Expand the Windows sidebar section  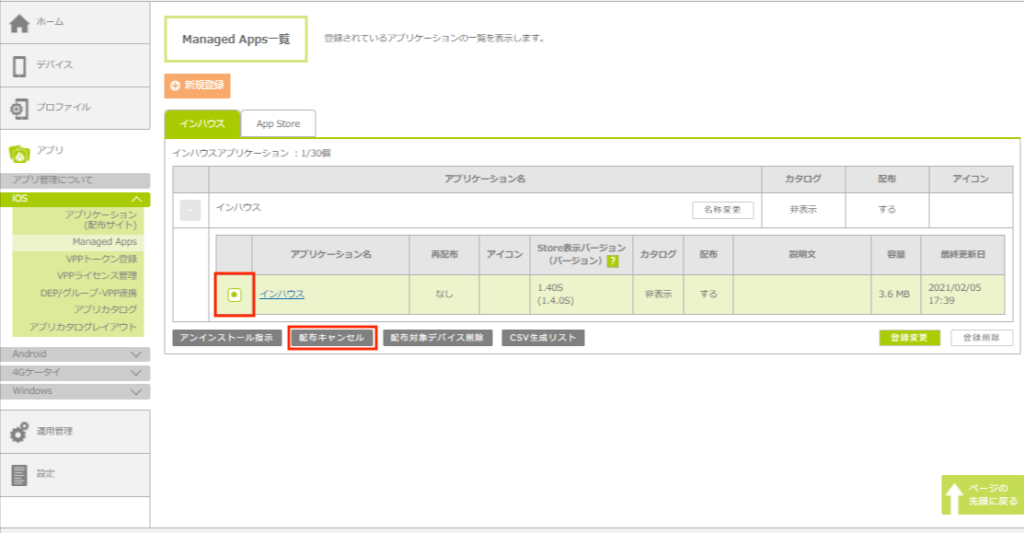click(x=136, y=391)
